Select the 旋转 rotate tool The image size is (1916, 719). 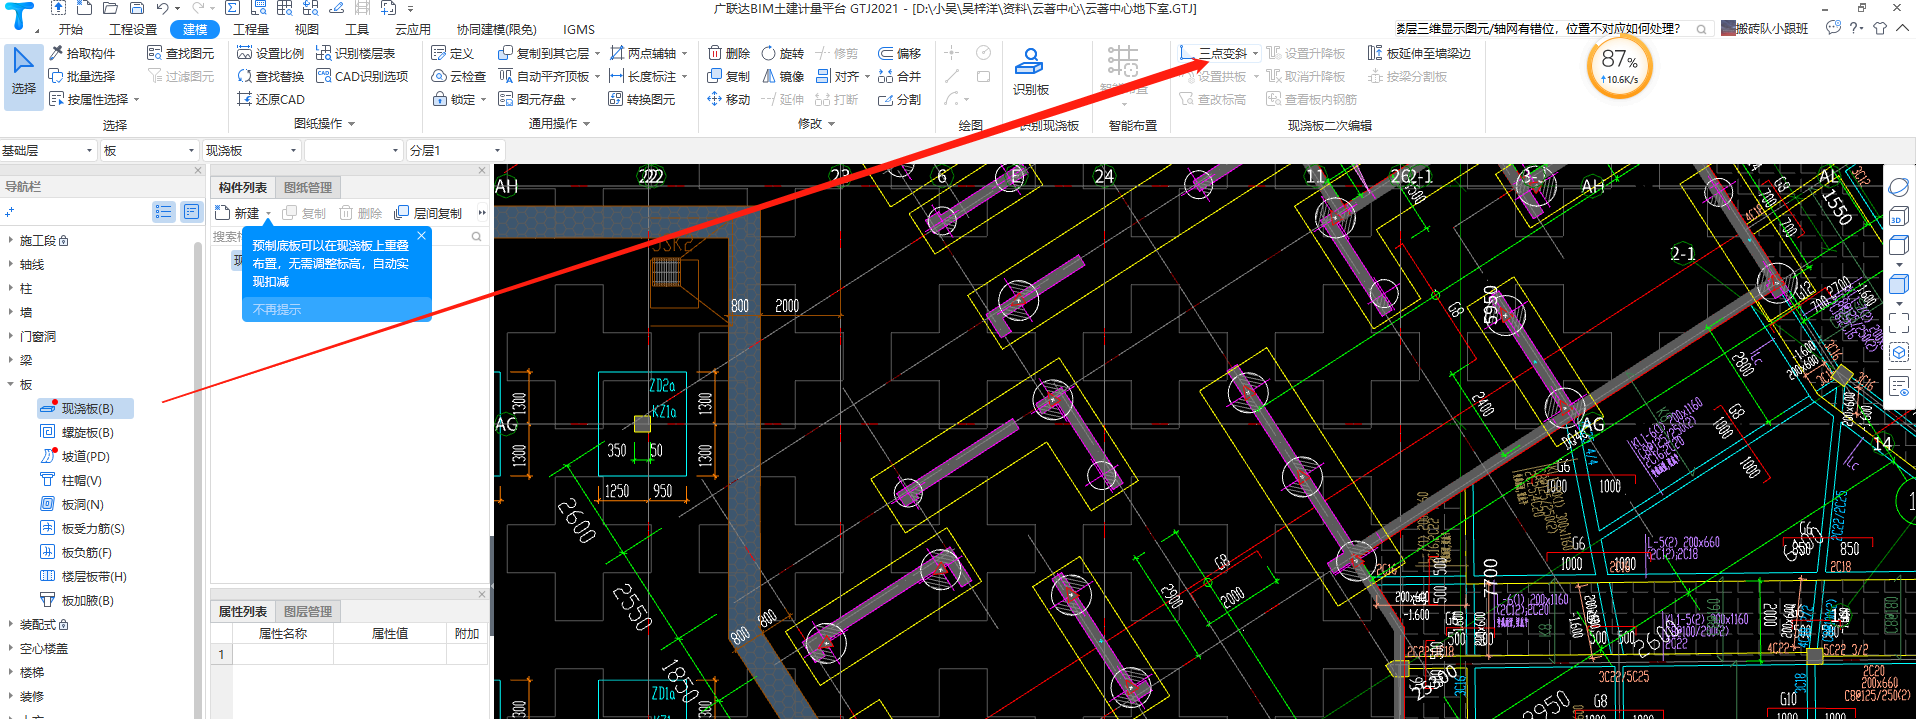[x=782, y=53]
